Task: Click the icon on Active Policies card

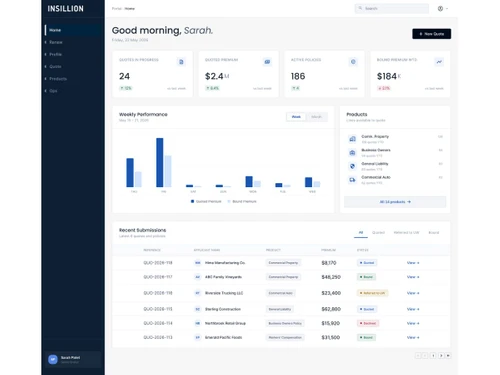Action: (x=353, y=62)
